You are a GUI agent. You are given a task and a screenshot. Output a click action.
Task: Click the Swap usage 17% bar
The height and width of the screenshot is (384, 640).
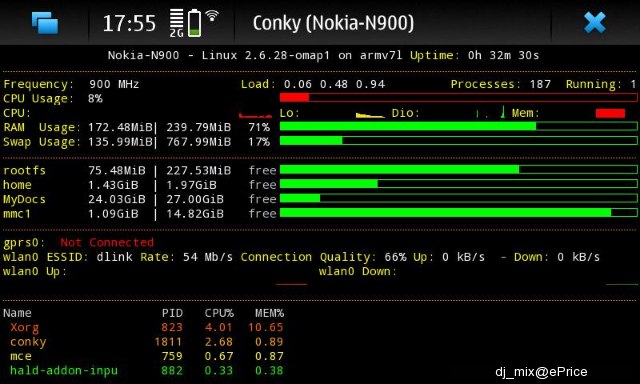[x=458, y=141]
